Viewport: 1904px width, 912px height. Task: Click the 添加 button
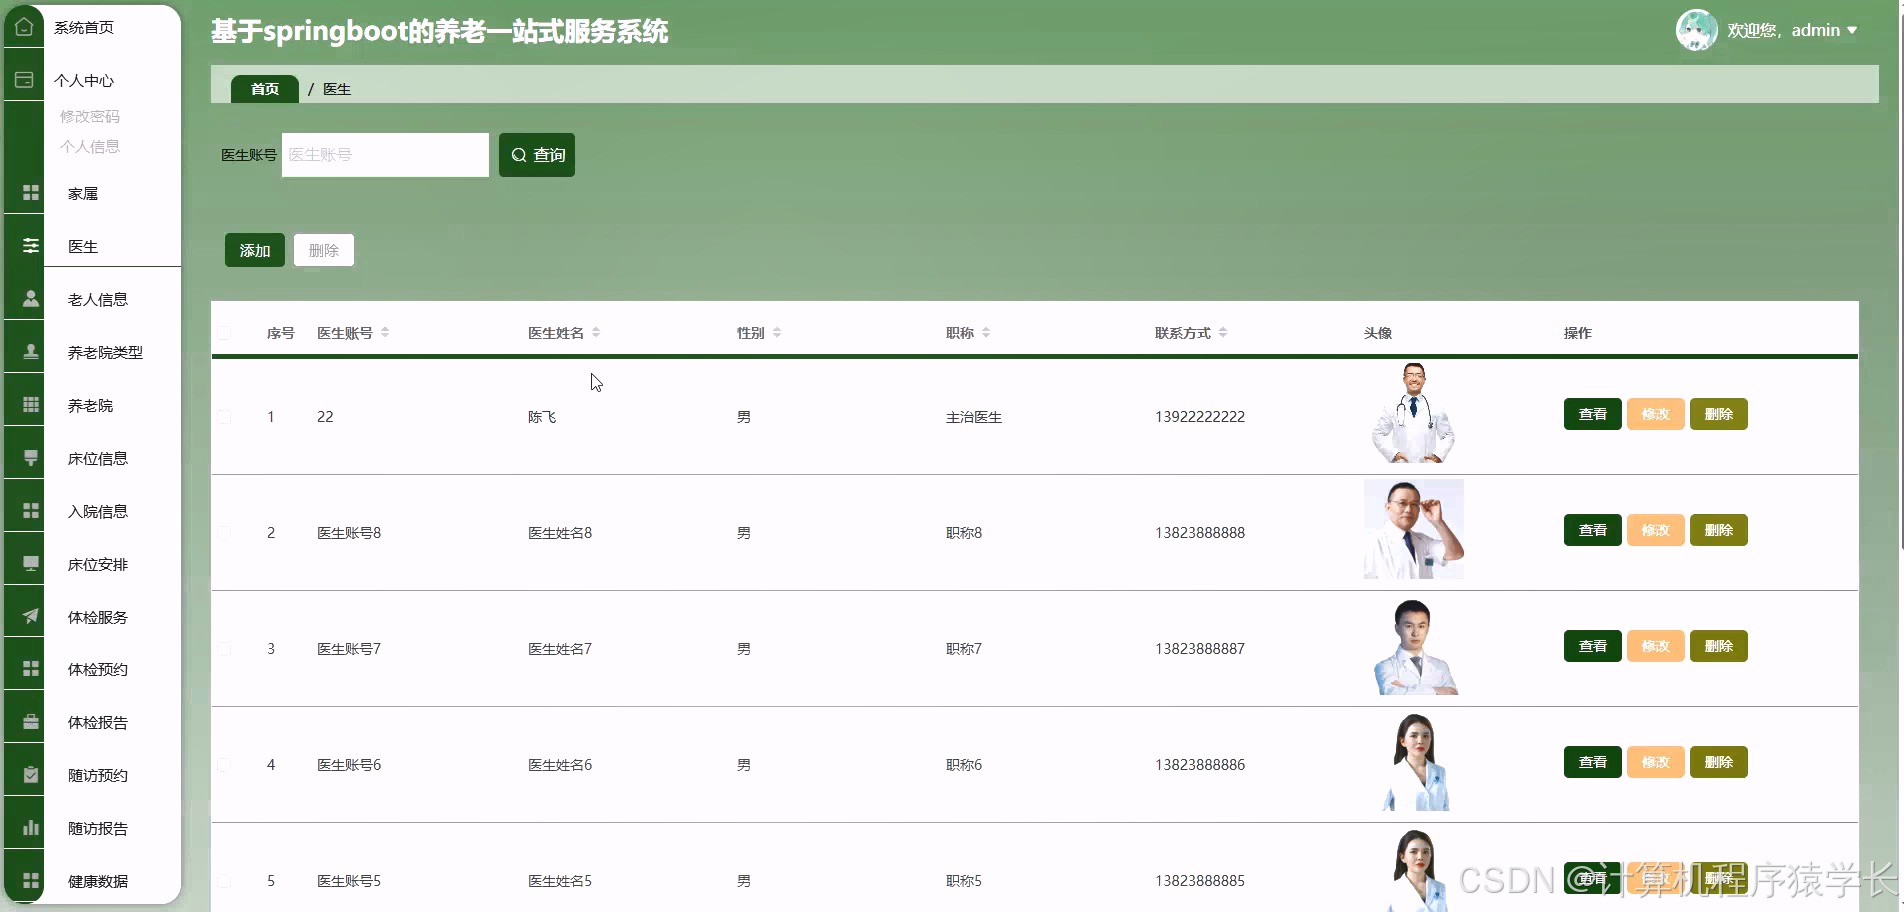(x=255, y=250)
